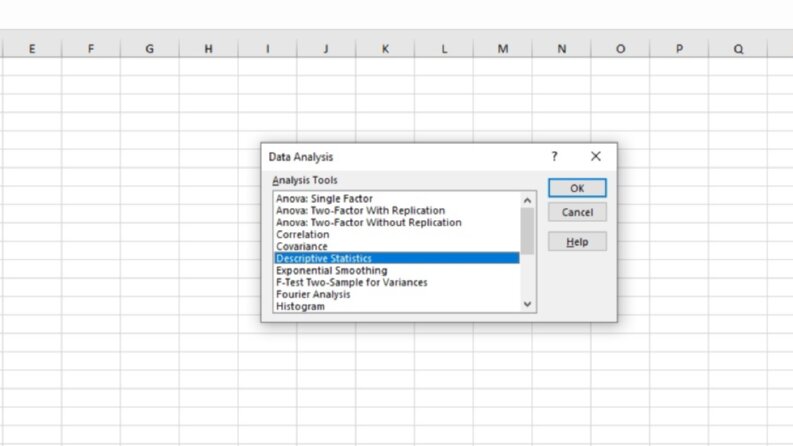Select the Correlation tool

[396, 235]
